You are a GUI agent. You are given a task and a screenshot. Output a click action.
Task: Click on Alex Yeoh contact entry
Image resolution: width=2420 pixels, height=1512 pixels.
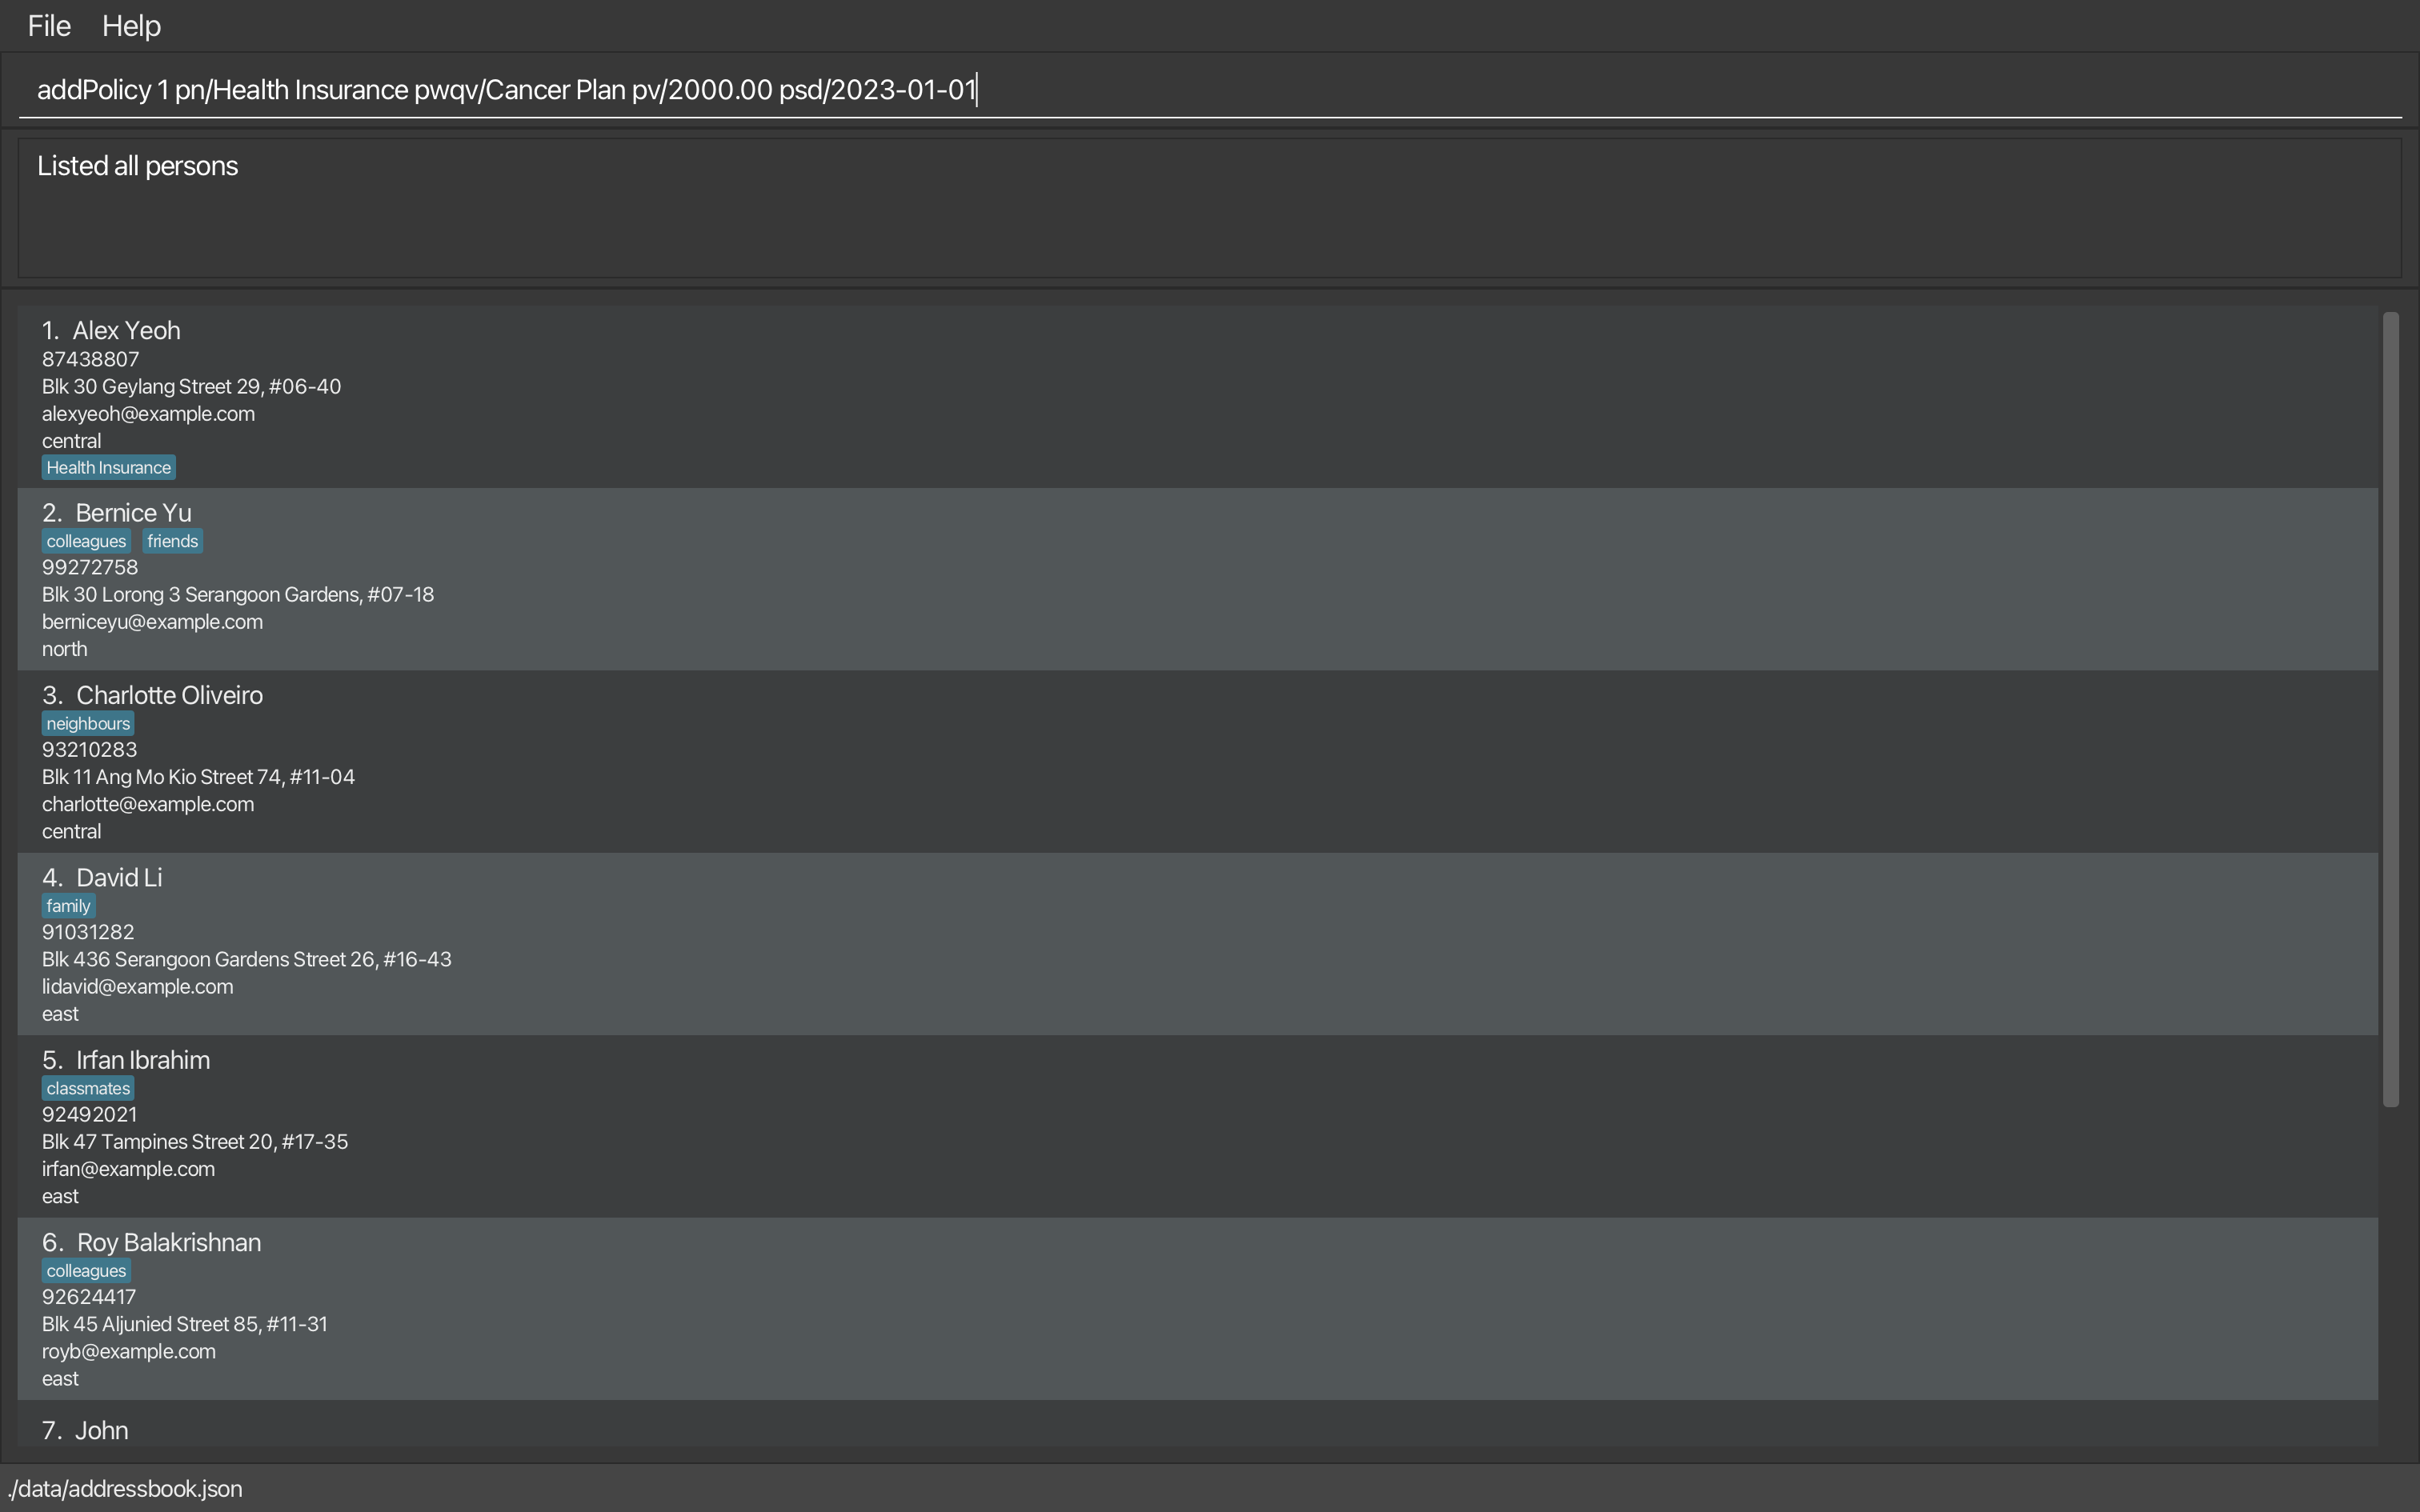[1208, 397]
